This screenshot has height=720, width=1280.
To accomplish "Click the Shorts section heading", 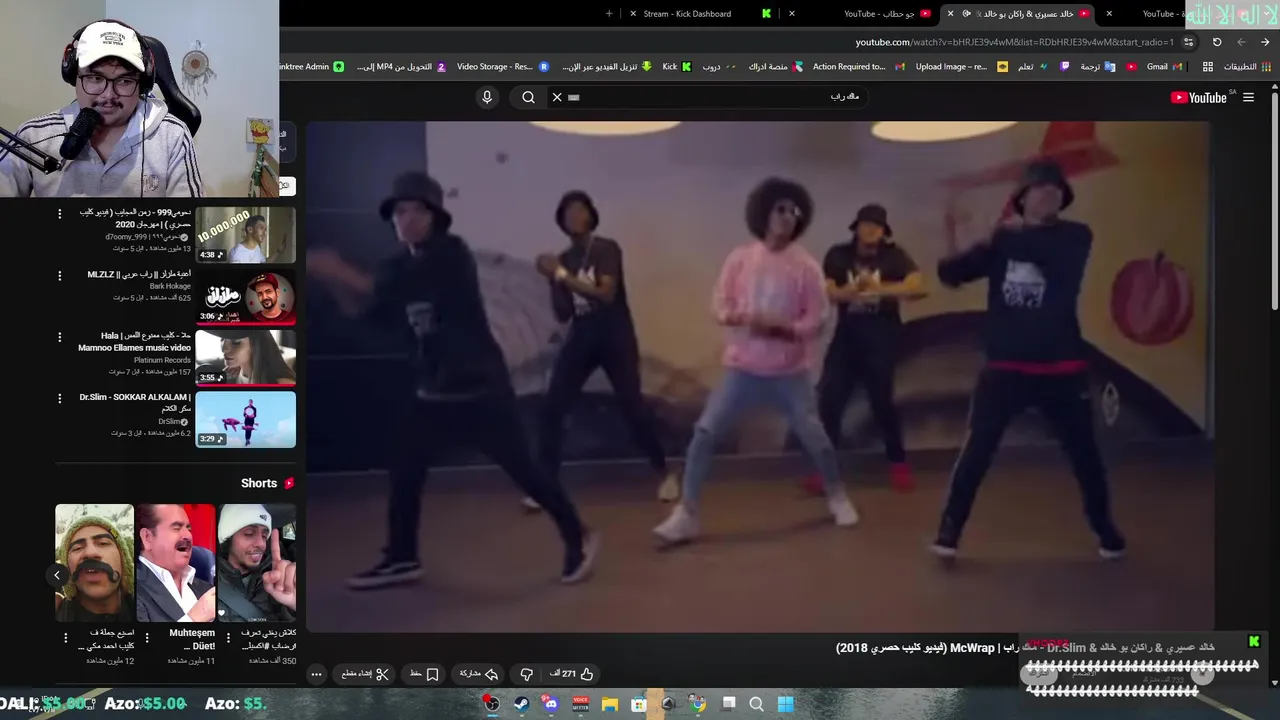I will point(259,483).
